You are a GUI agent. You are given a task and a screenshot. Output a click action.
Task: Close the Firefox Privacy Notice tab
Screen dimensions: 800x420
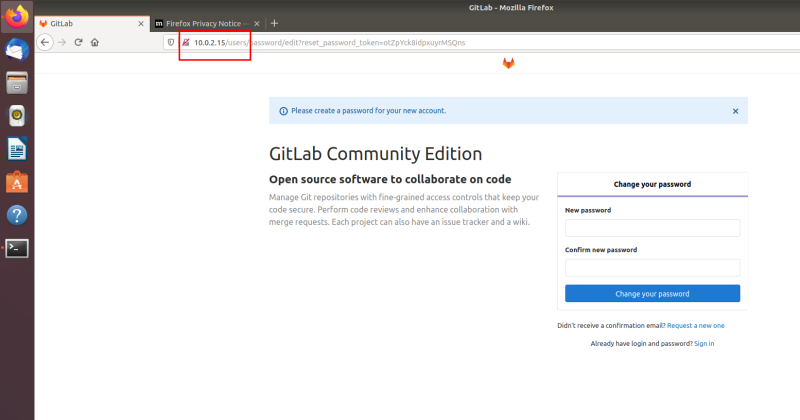point(257,23)
